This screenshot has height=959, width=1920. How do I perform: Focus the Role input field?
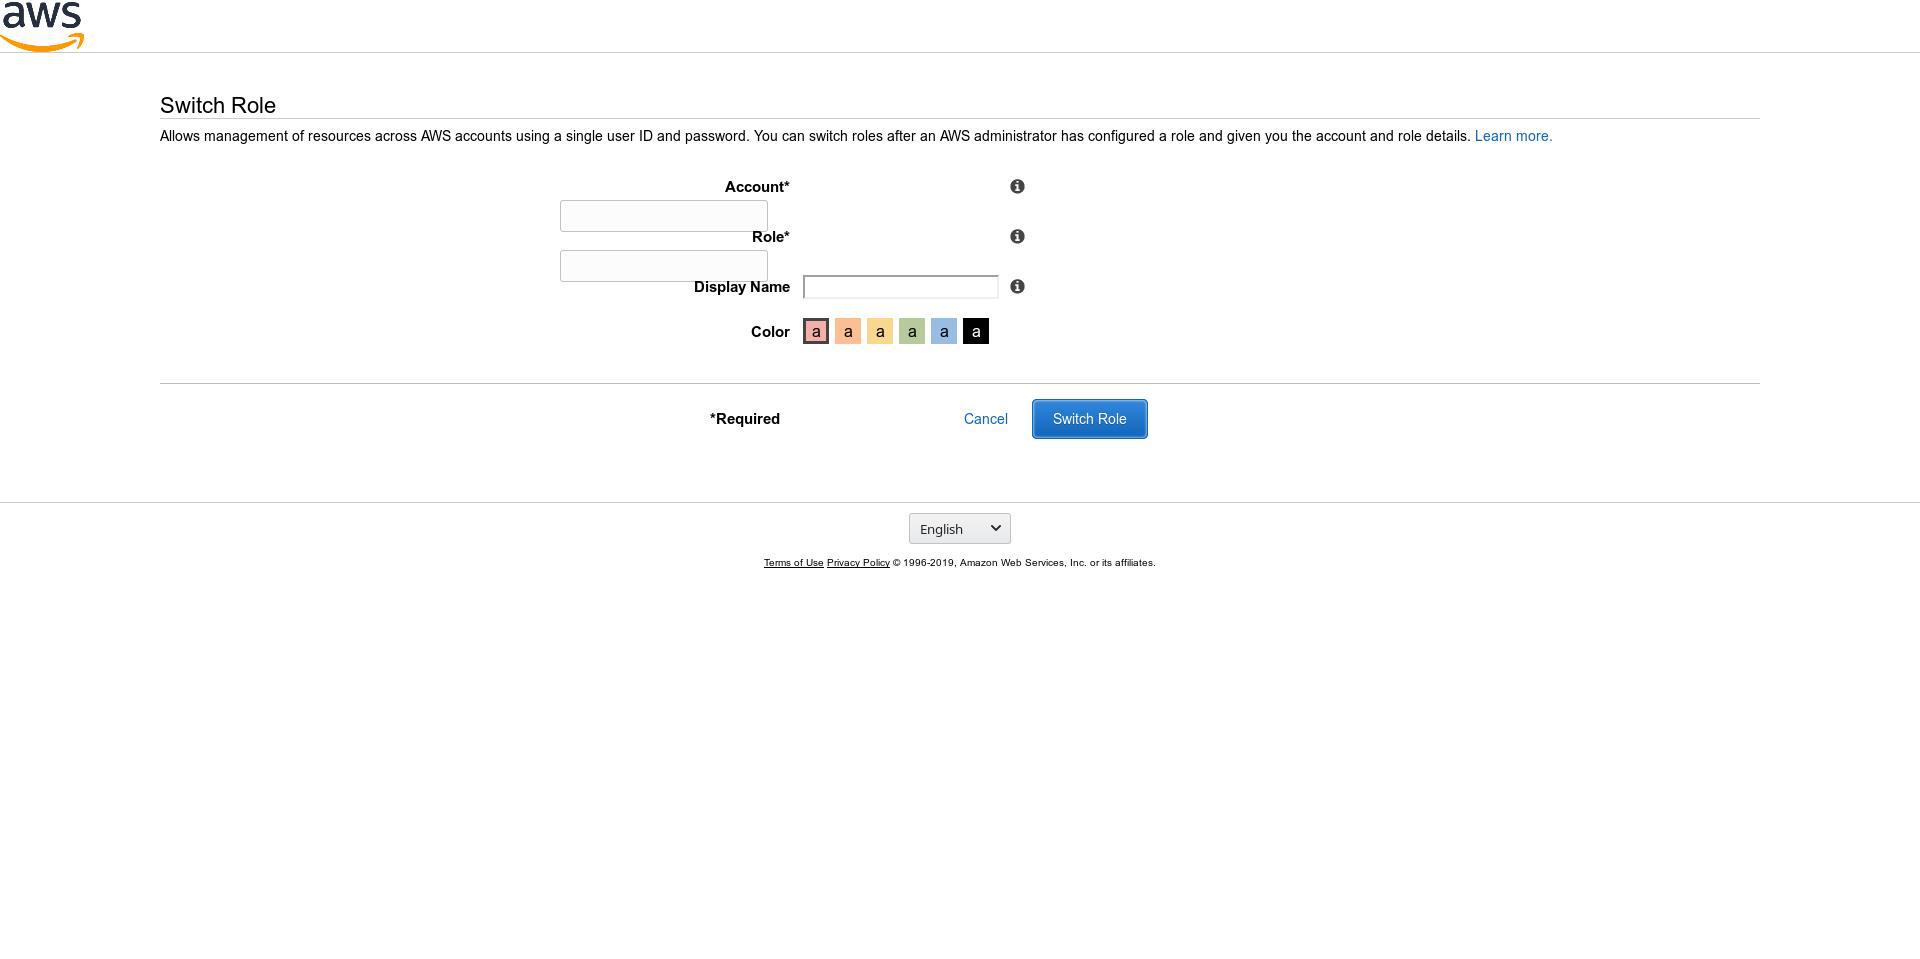click(x=663, y=267)
